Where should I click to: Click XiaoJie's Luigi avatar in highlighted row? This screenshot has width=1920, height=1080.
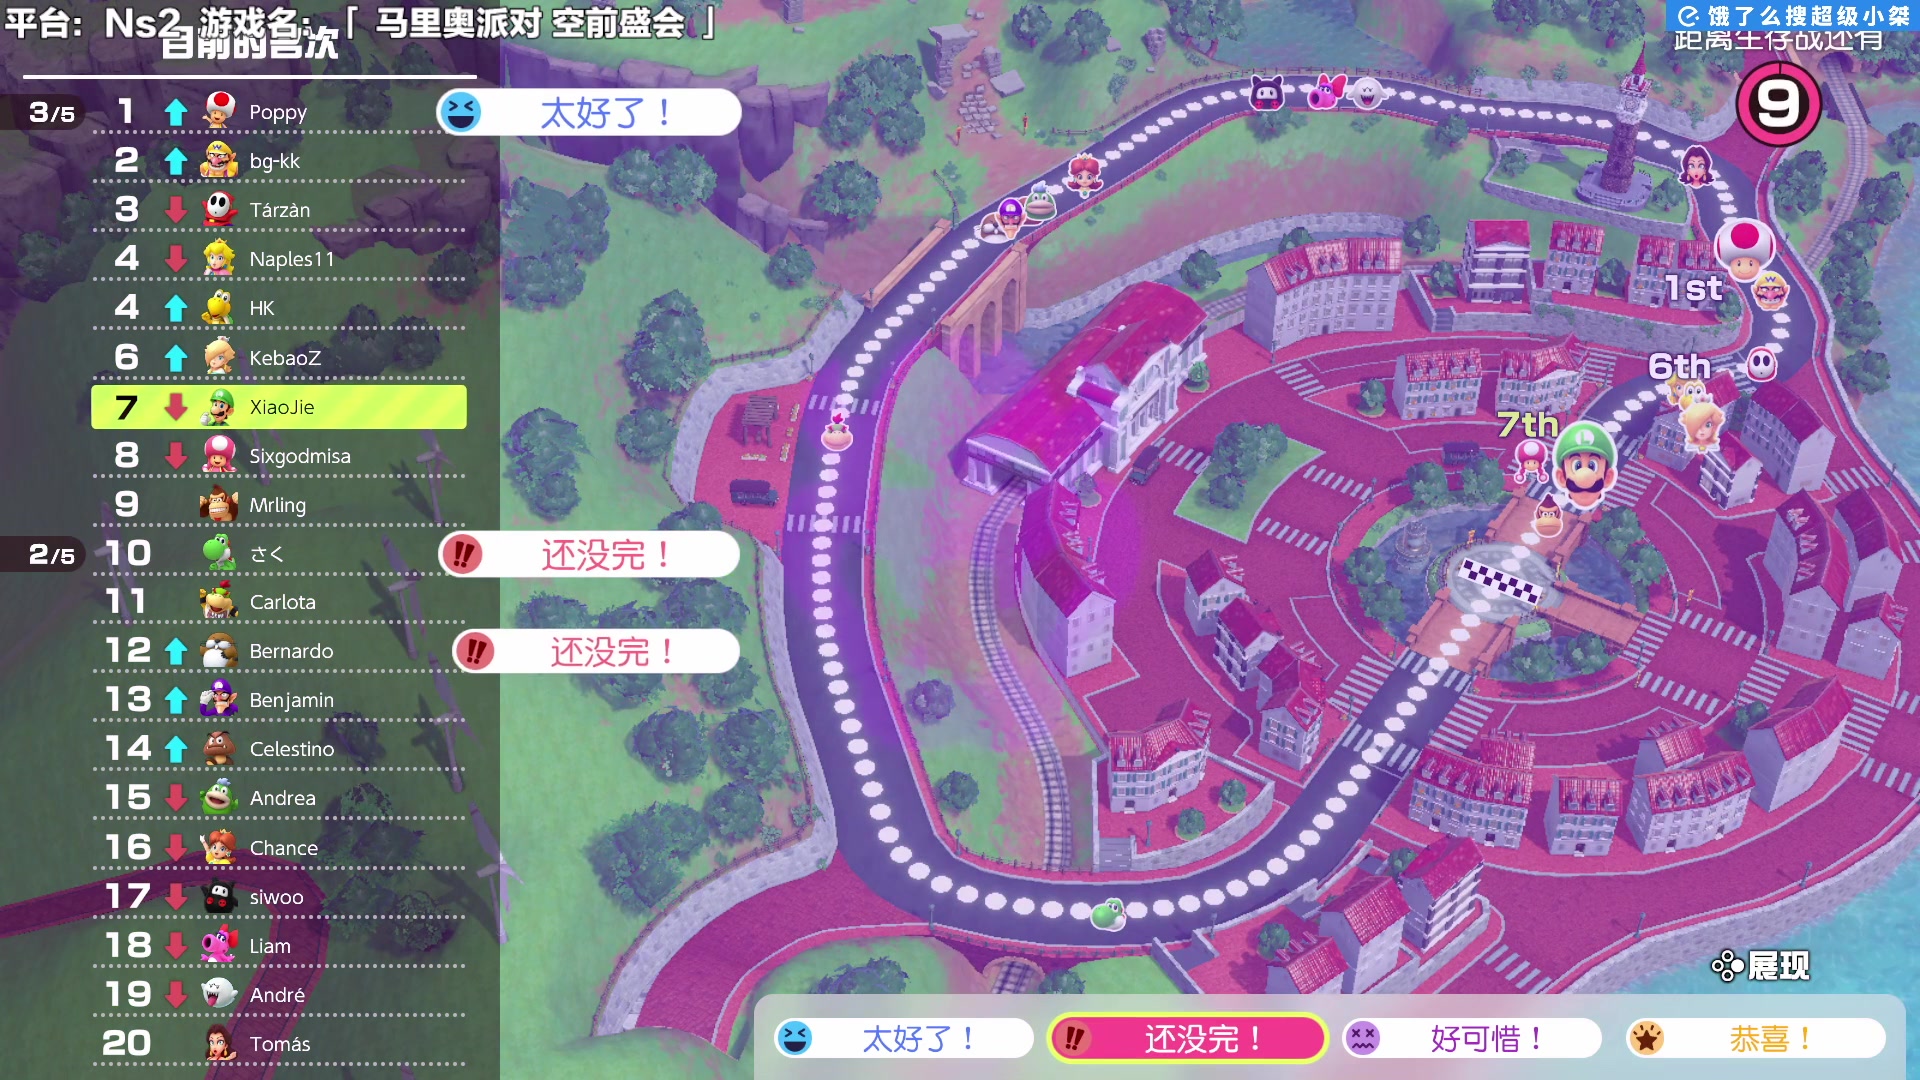pyautogui.click(x=219, y=407)
